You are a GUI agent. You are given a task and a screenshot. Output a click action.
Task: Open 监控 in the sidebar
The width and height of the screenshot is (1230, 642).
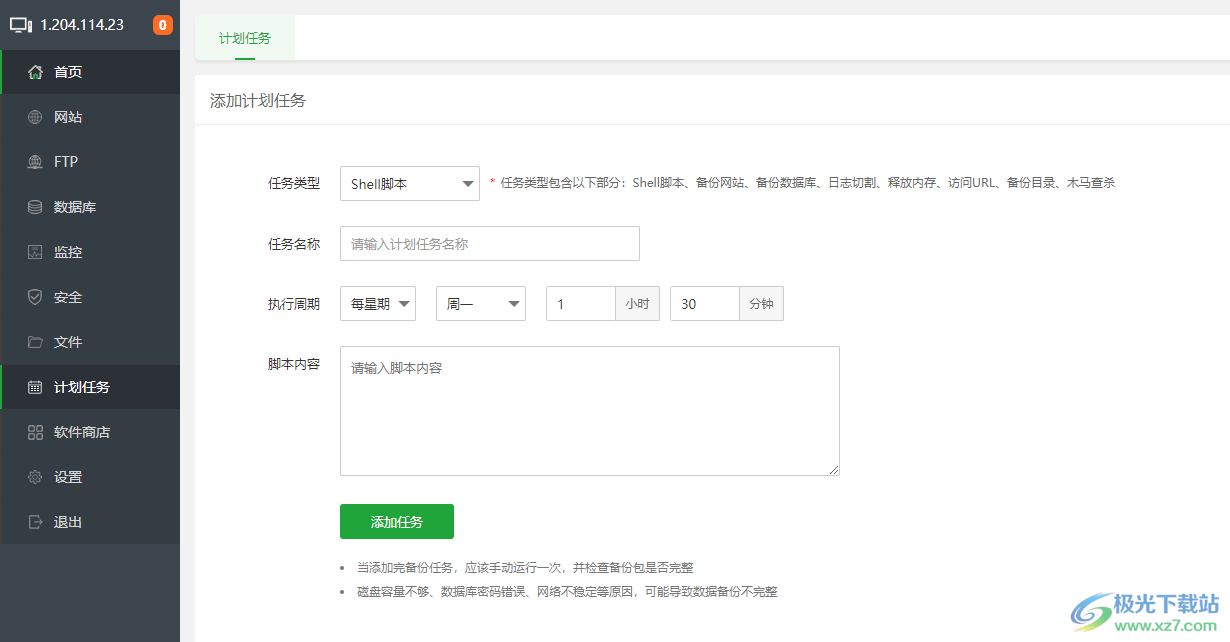coord(90,252)
